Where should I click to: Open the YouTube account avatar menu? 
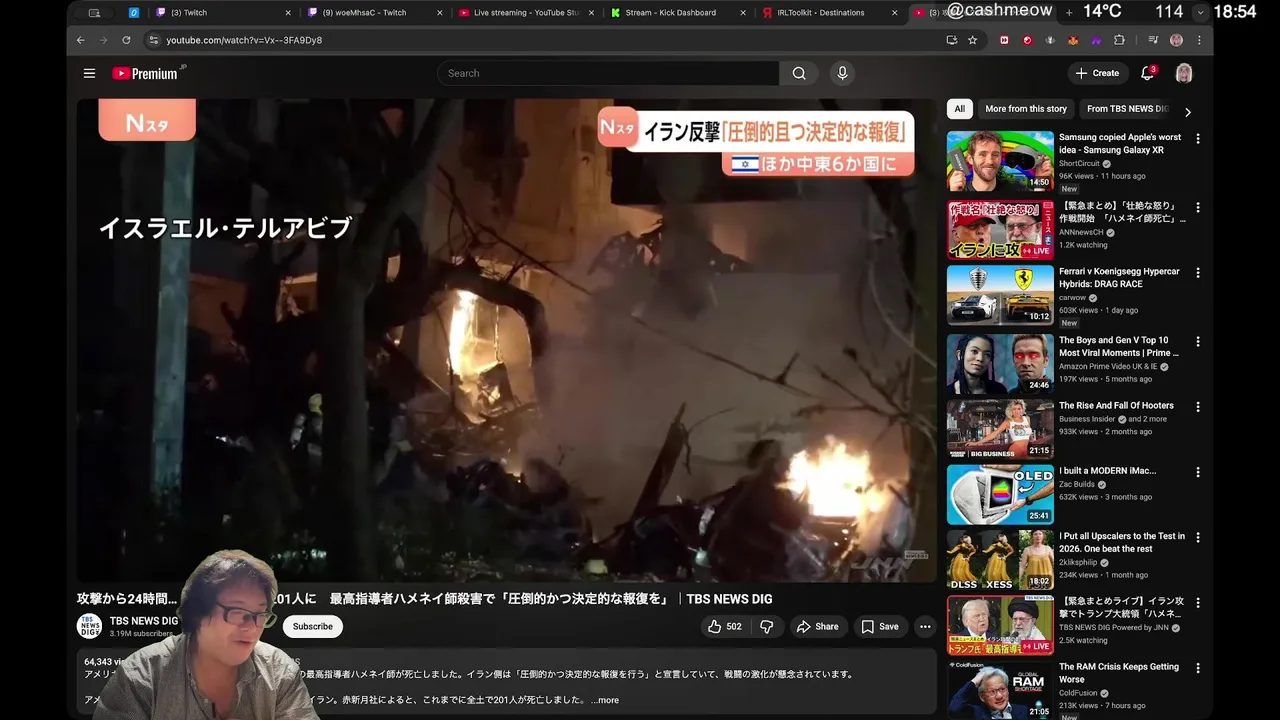(x=1184, y=73)
